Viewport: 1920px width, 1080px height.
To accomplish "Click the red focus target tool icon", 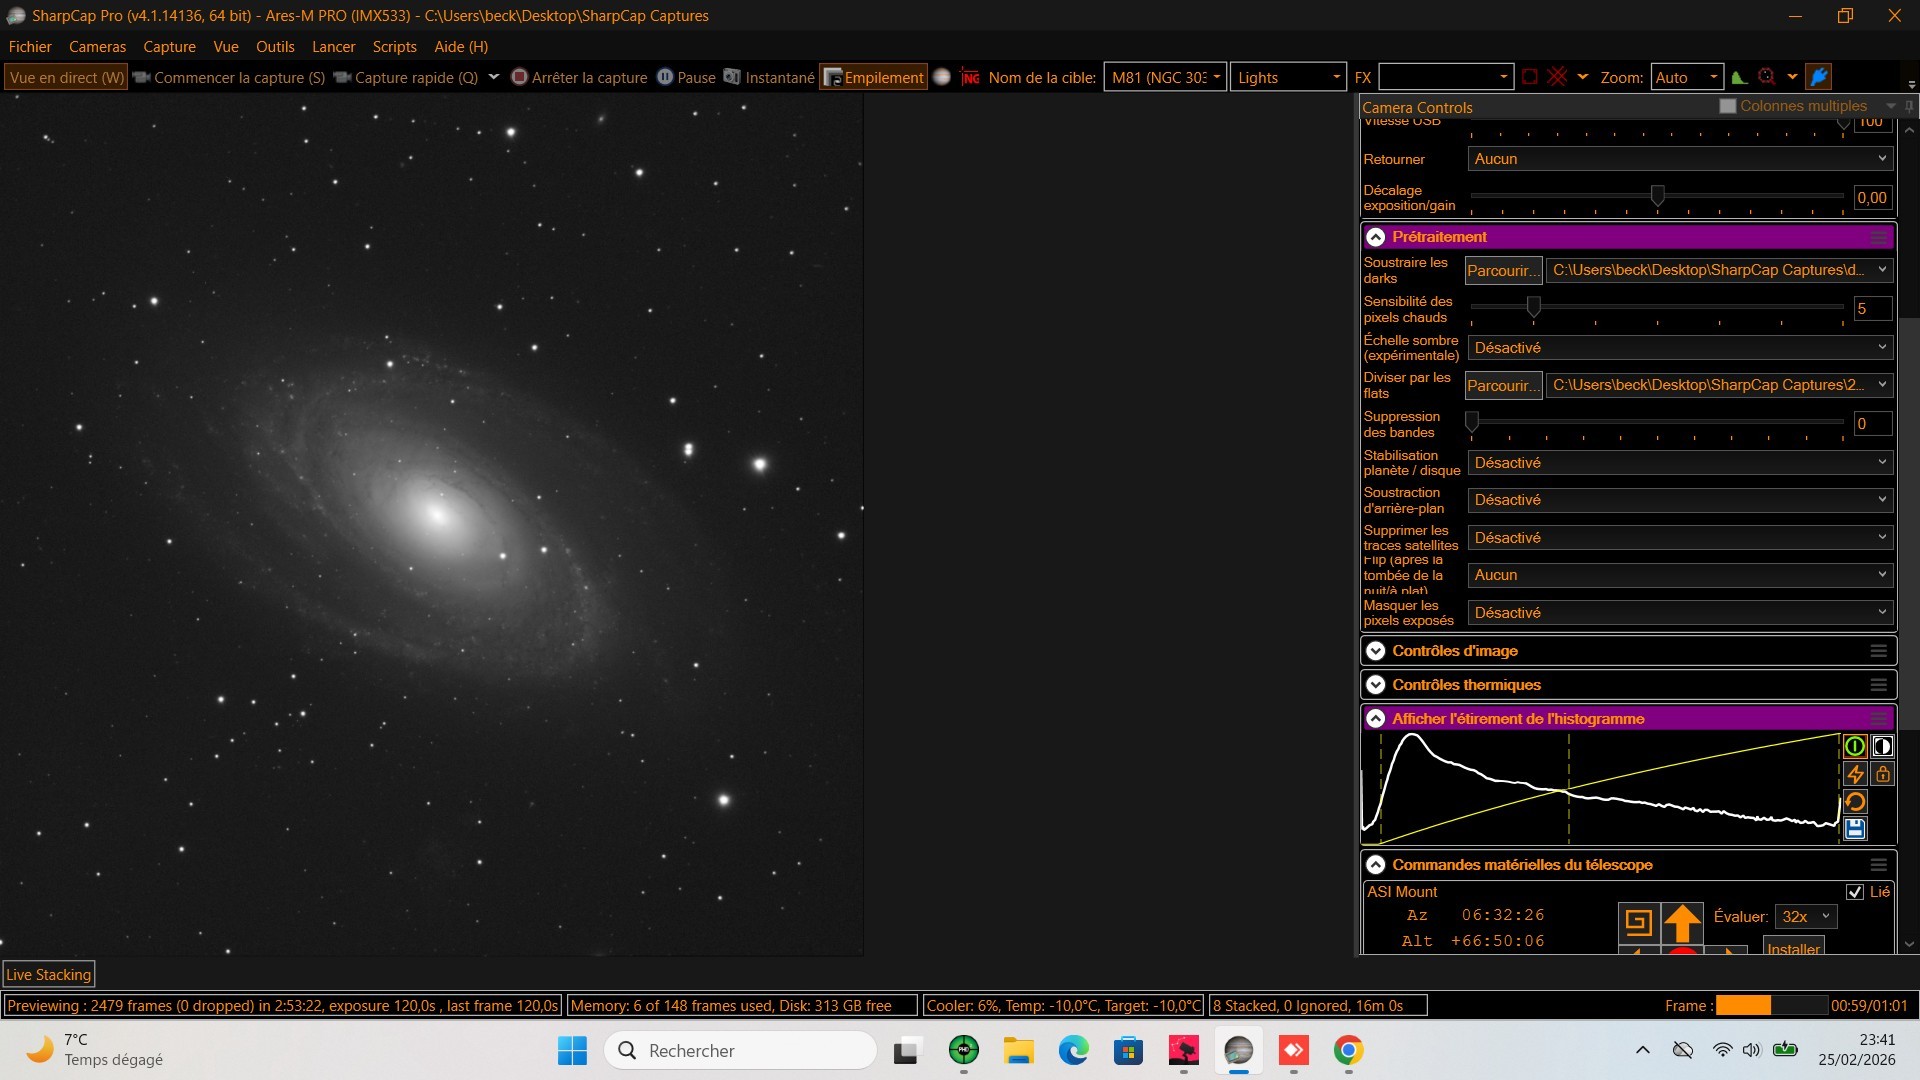I will pyautogui.click(x=1767, y=77).
